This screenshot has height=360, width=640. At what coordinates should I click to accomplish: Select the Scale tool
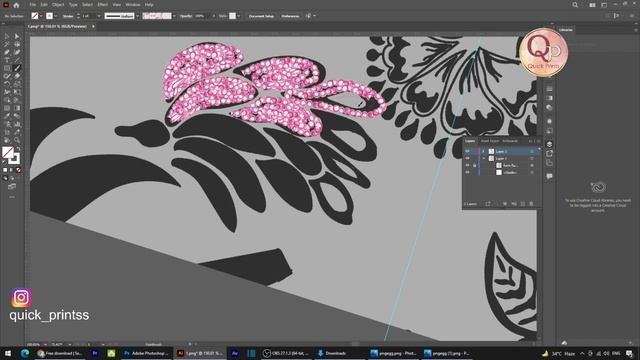point(17,84)
